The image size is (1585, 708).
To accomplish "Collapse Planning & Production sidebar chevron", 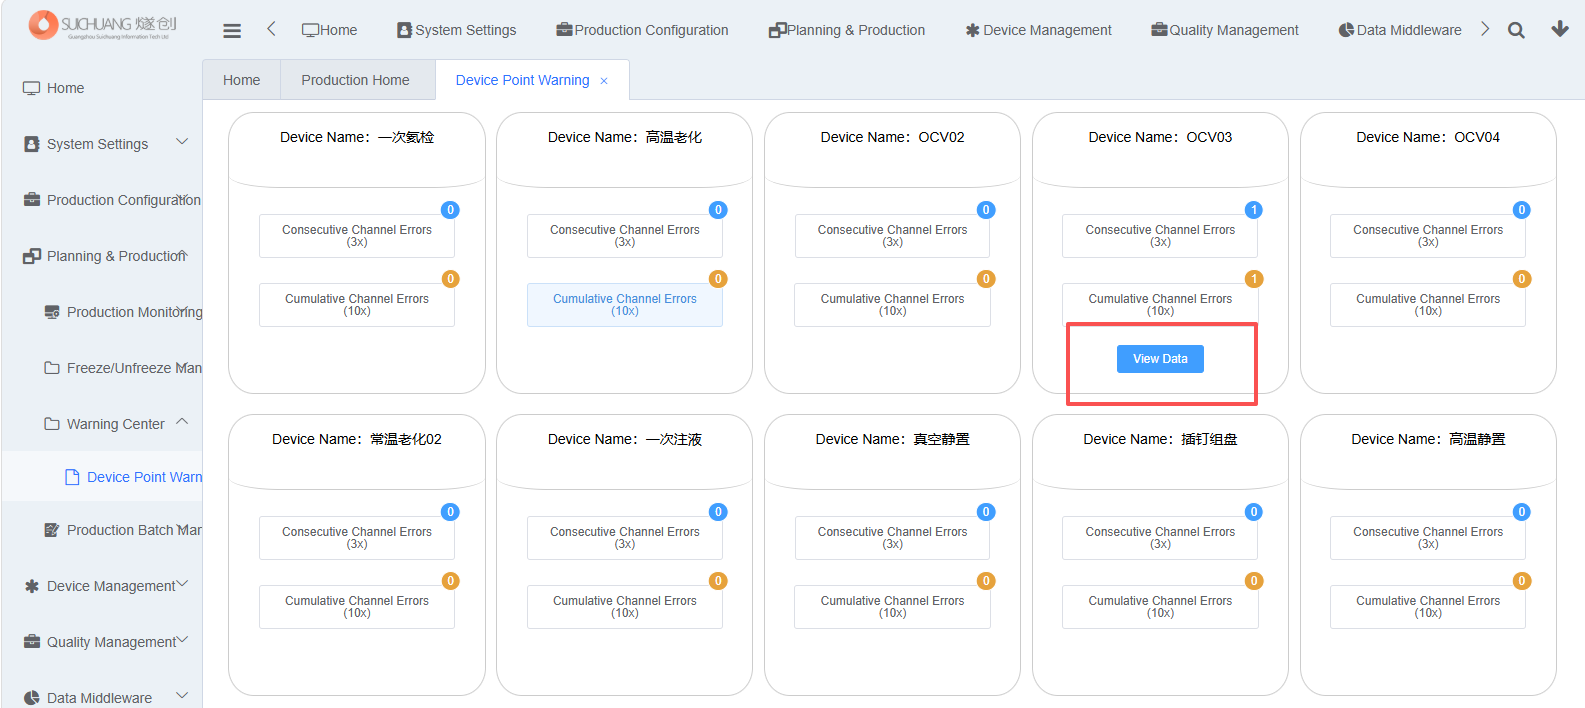I will [182, 255].
